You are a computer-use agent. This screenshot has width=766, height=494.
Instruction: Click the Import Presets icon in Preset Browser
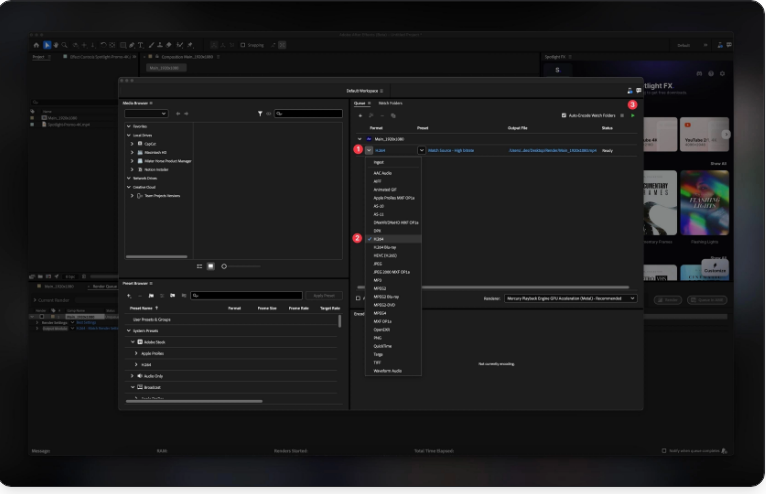pyautogui.click(x=172, y=296)
